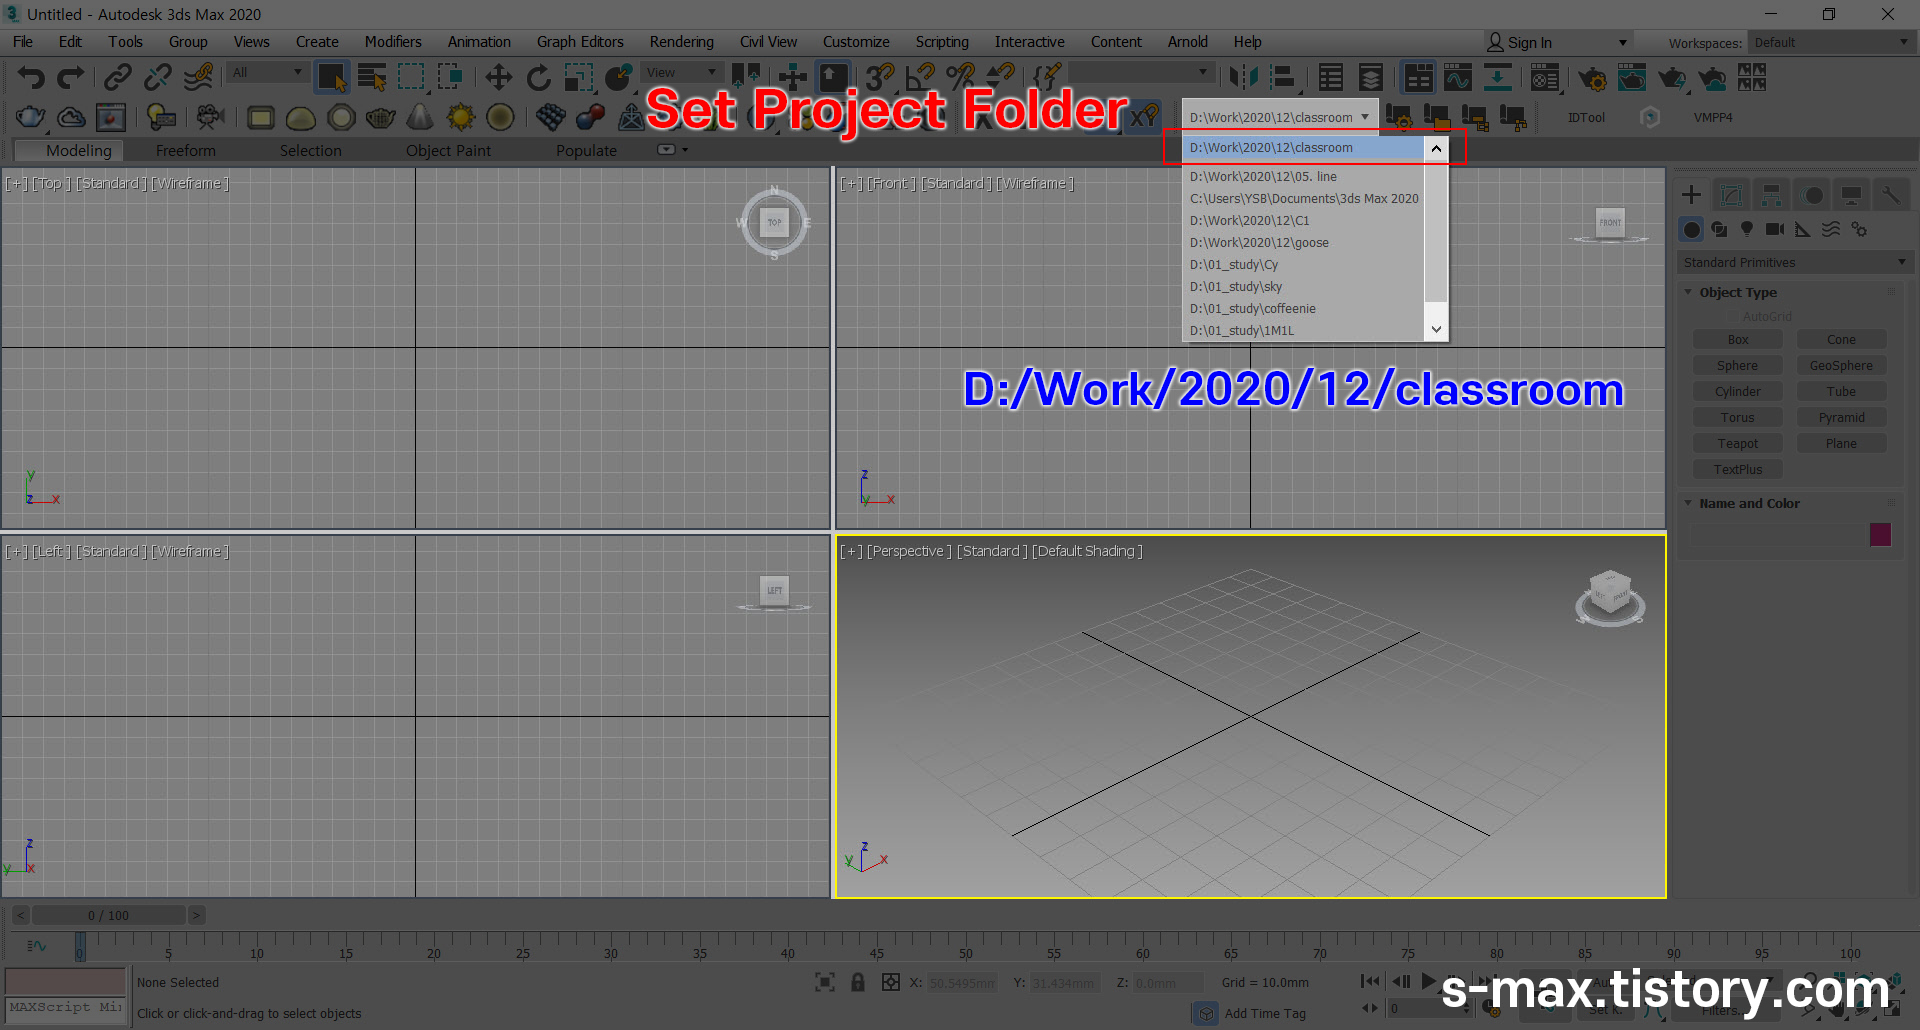Open the Hierarchy panel tab icon

(1771, 195)
